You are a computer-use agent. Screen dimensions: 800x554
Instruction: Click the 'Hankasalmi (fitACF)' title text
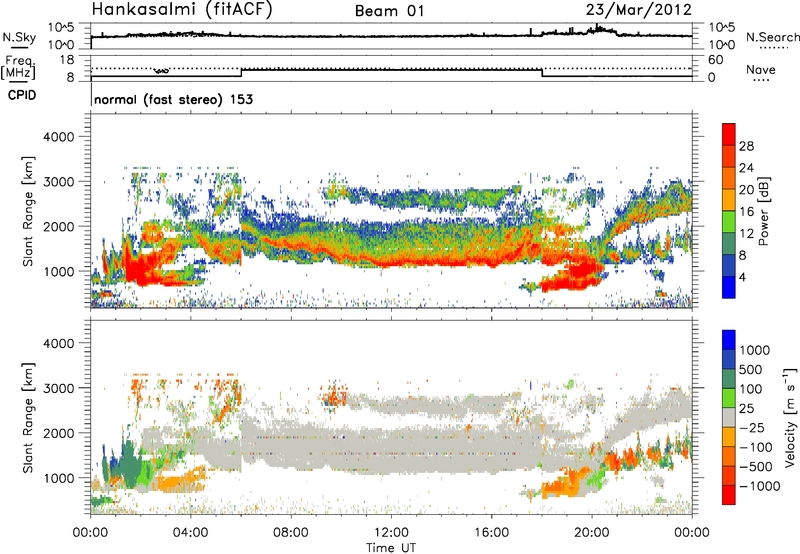coord(182,10)
